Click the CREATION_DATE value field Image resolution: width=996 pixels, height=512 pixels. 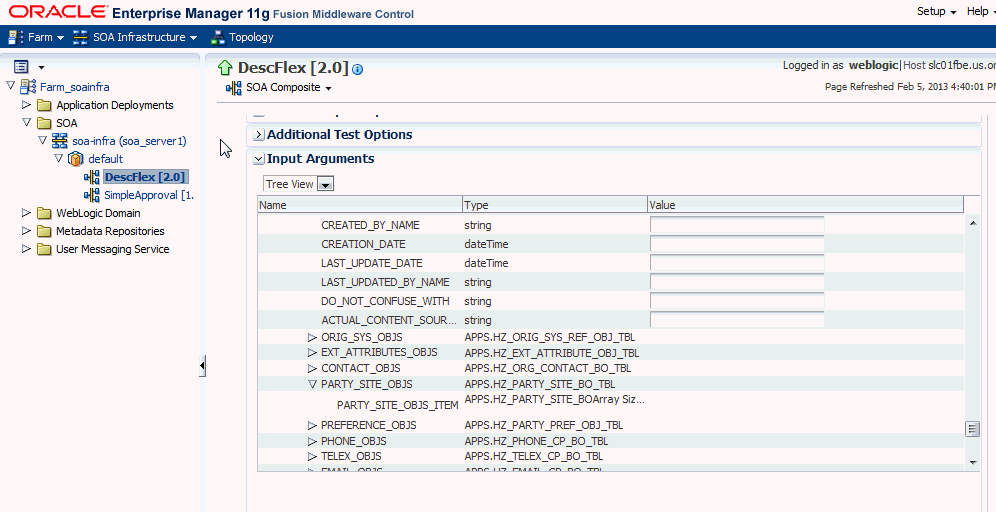click(x=737, y=244)
